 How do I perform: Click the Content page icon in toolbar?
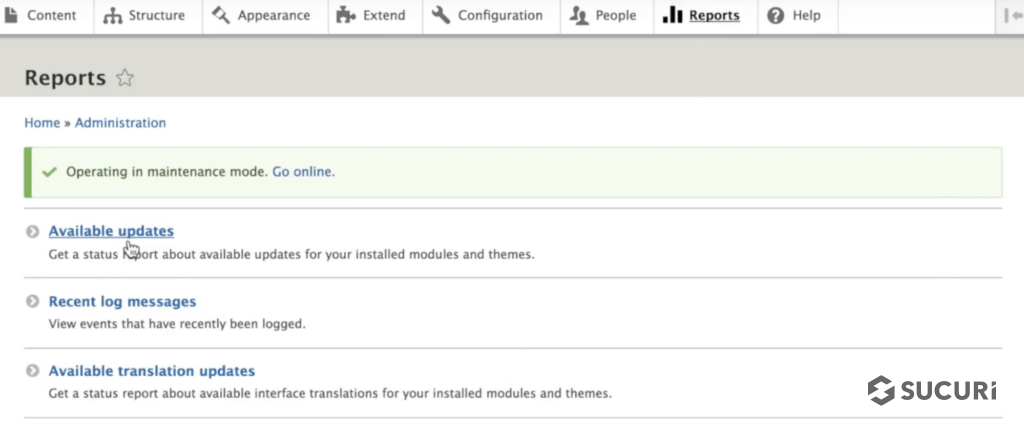(11, 15)
